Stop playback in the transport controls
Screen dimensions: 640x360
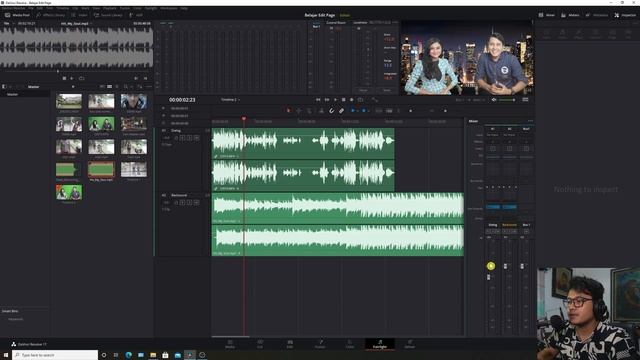(344, 100)
